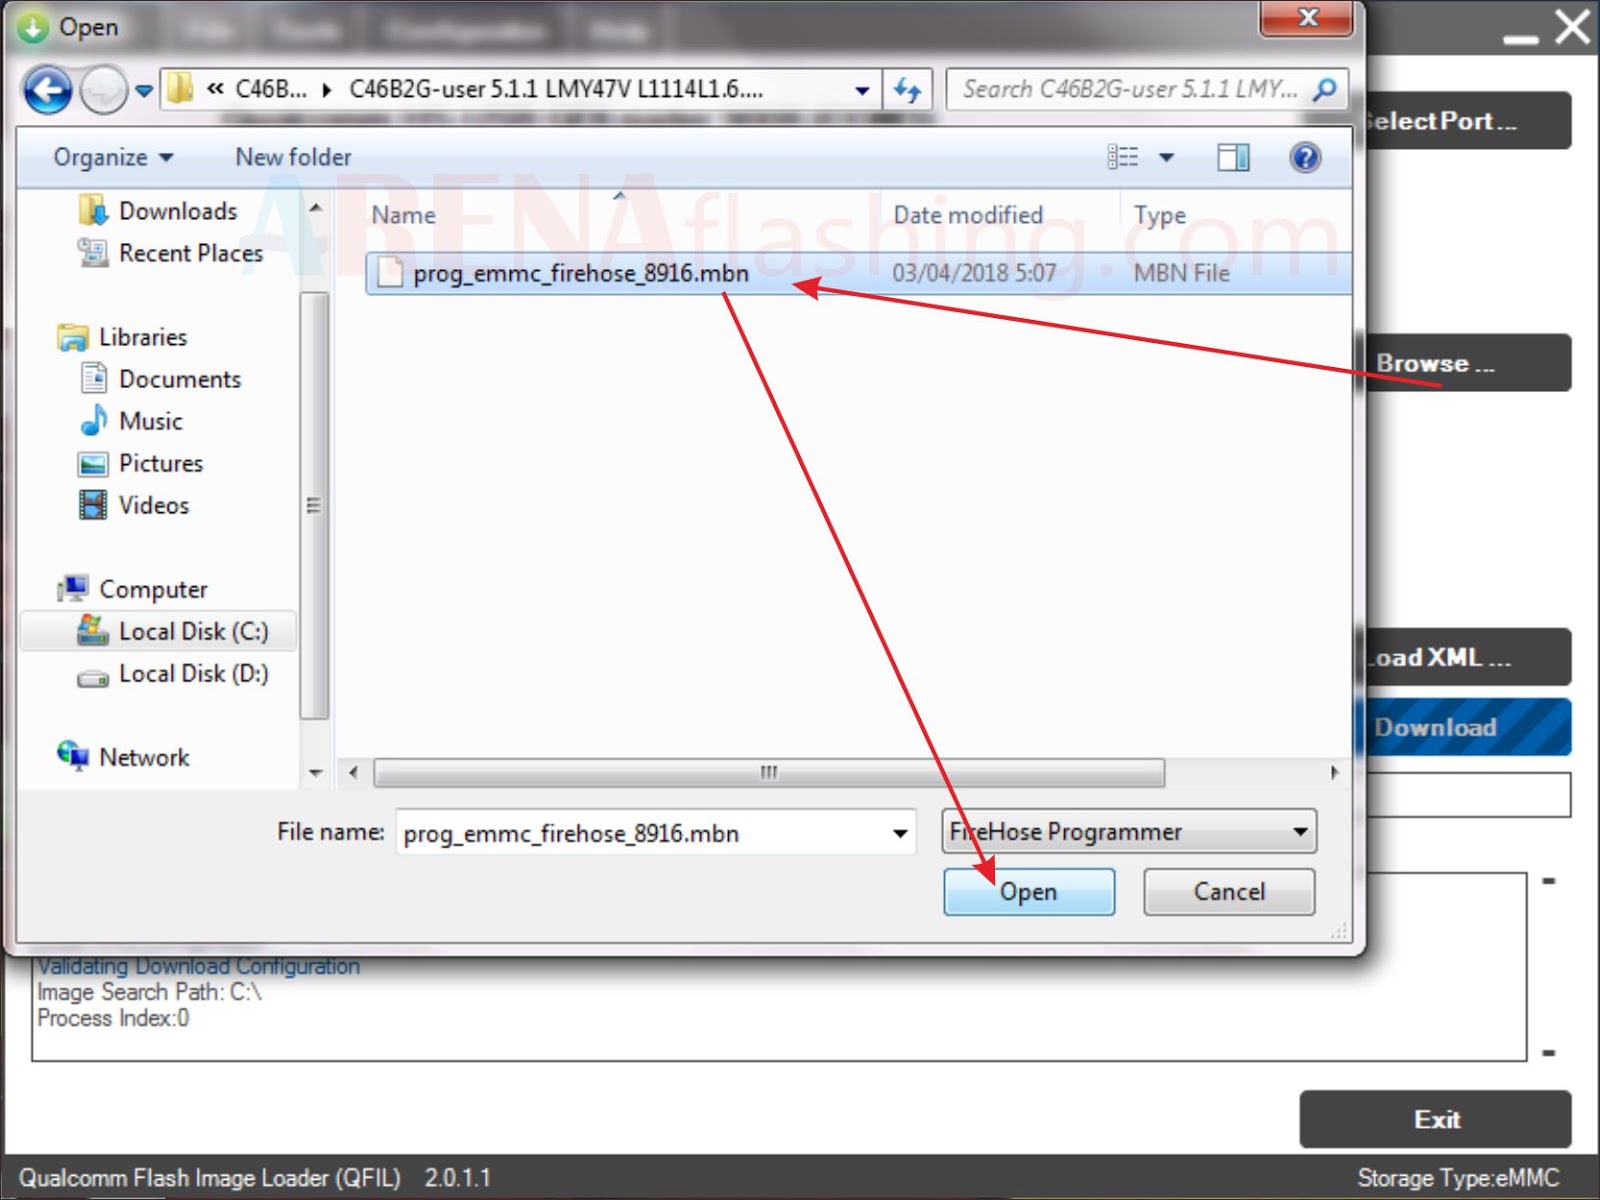Close the Open dialog with red X

pos(1307,17)
